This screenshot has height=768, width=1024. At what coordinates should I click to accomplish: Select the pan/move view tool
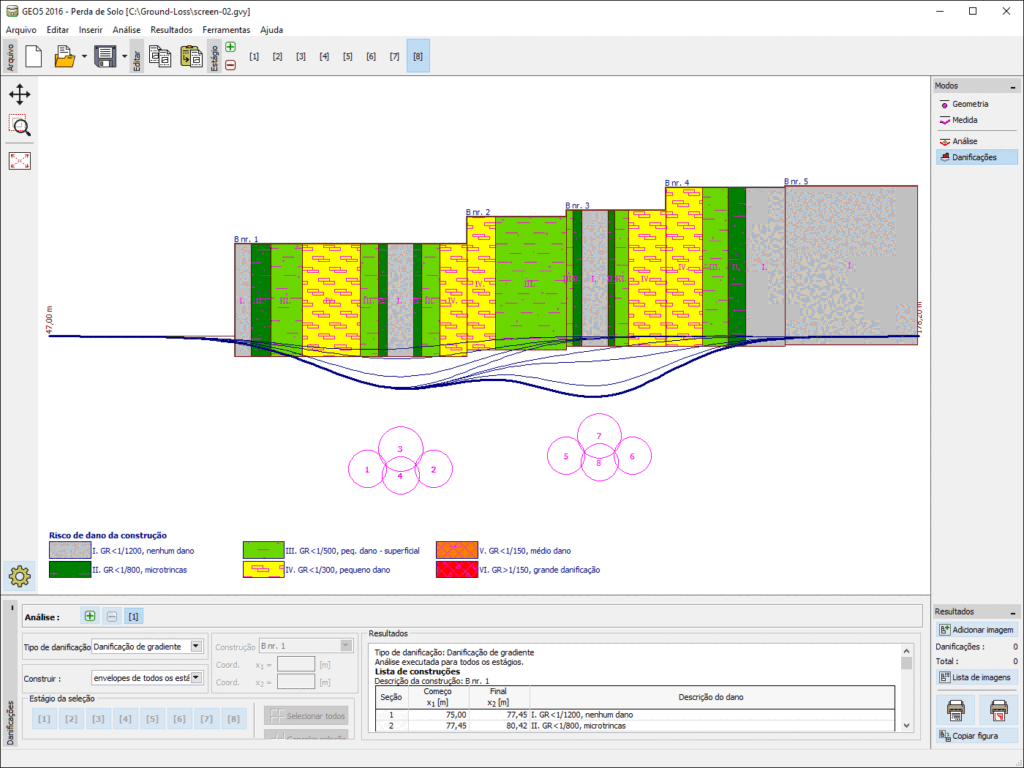[x=20, y=95]
